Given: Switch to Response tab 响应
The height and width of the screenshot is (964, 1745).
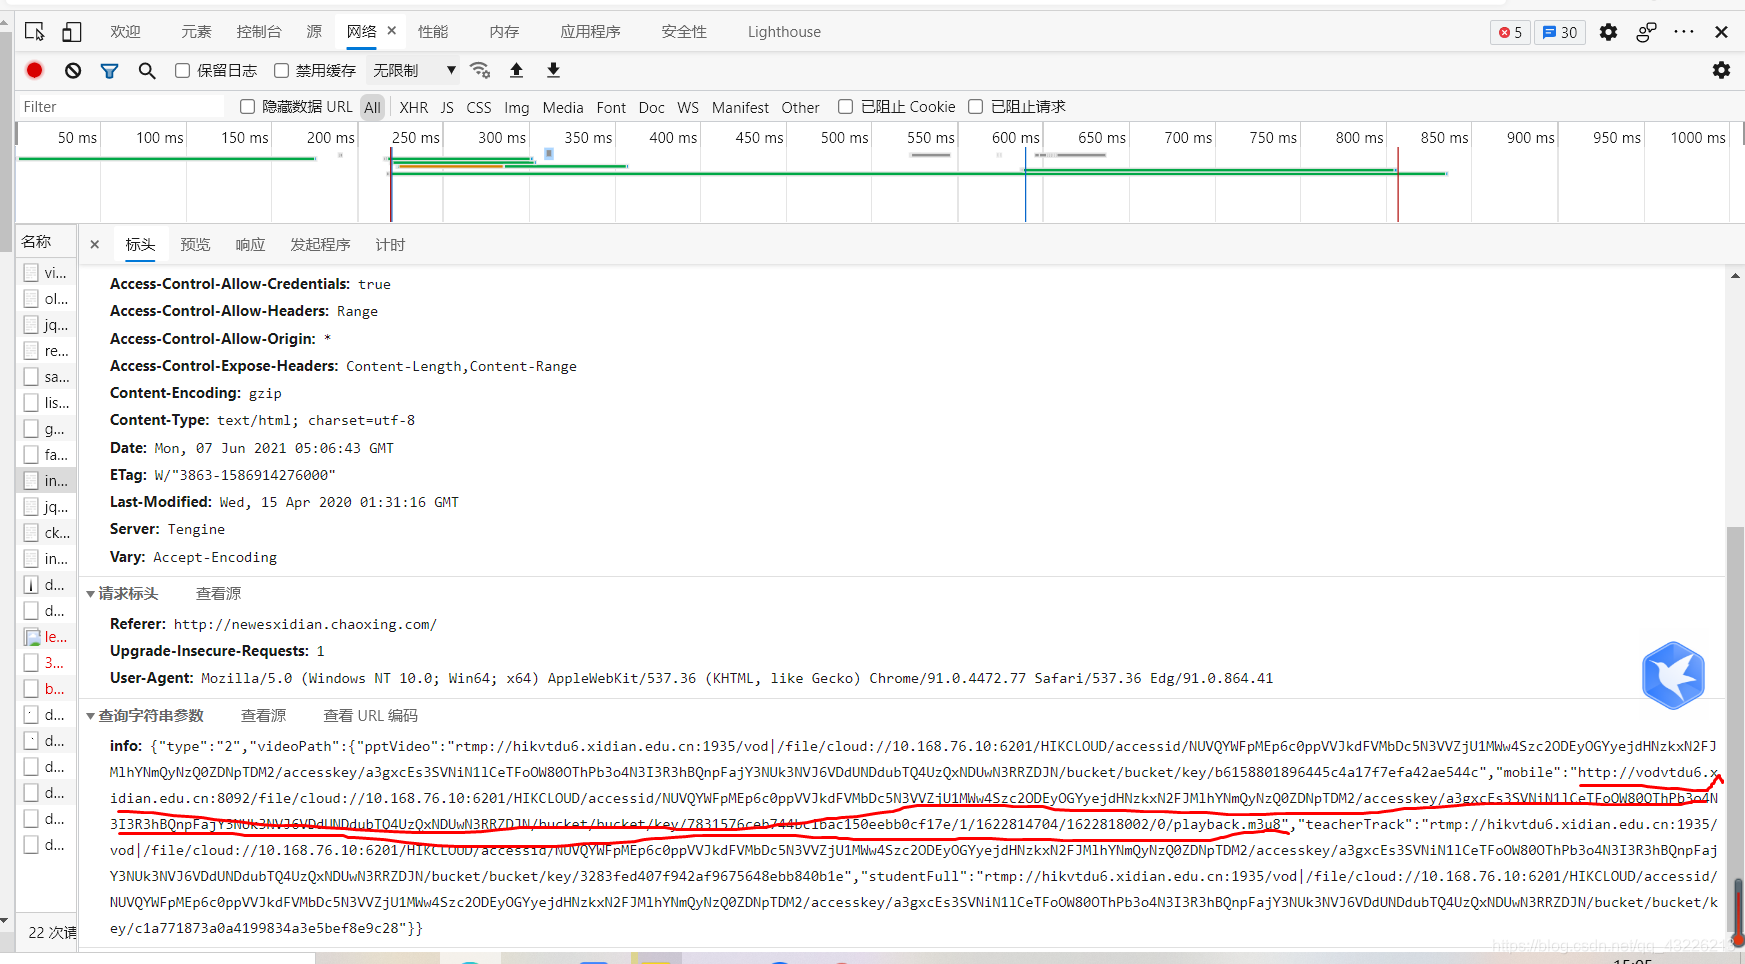Looking at the screenshot, I should pos(250,244).
